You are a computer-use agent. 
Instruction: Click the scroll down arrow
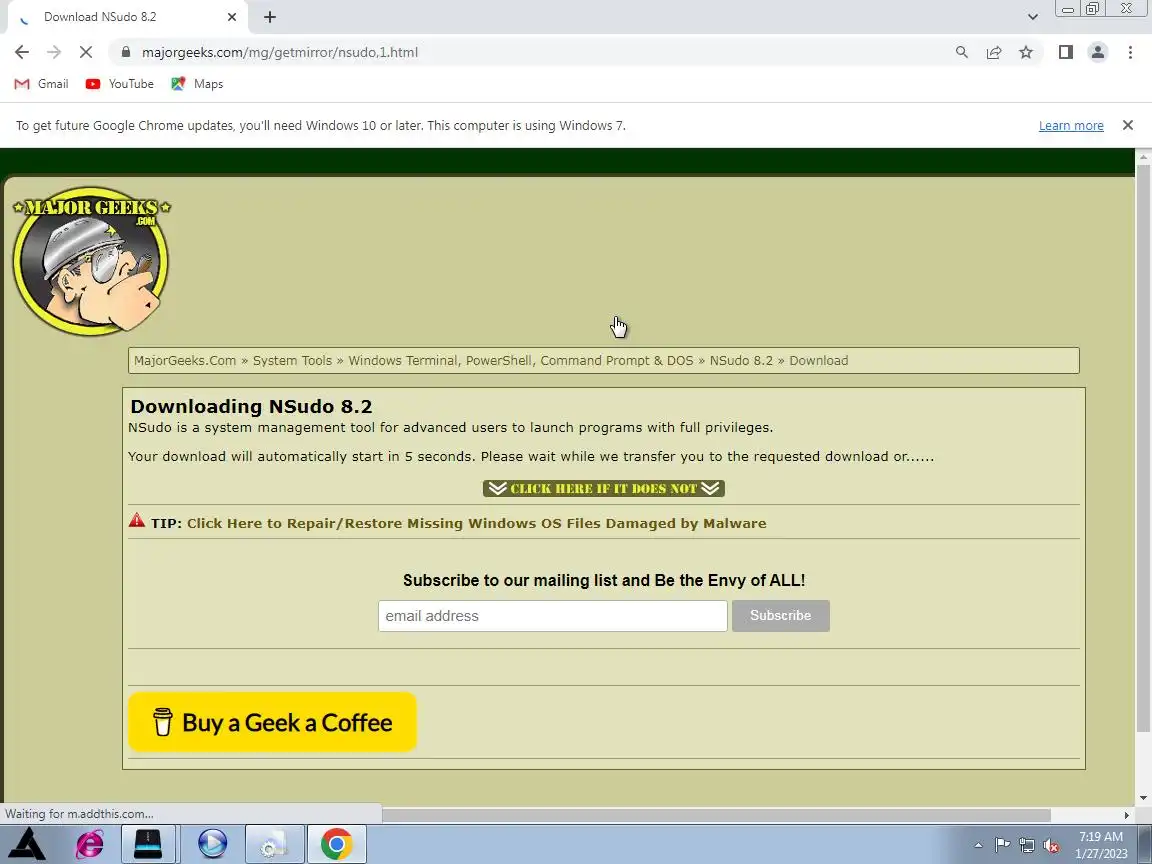1143,798
